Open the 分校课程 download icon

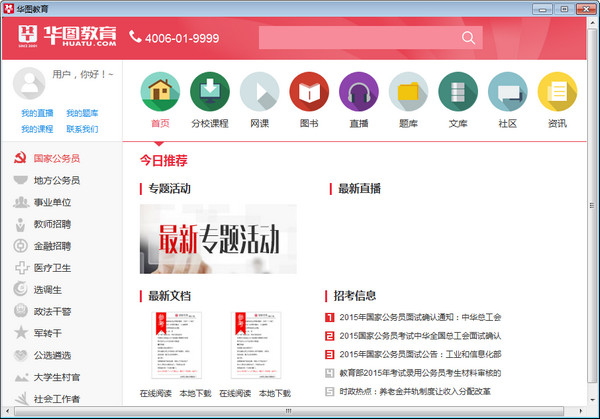coord(210,93)
